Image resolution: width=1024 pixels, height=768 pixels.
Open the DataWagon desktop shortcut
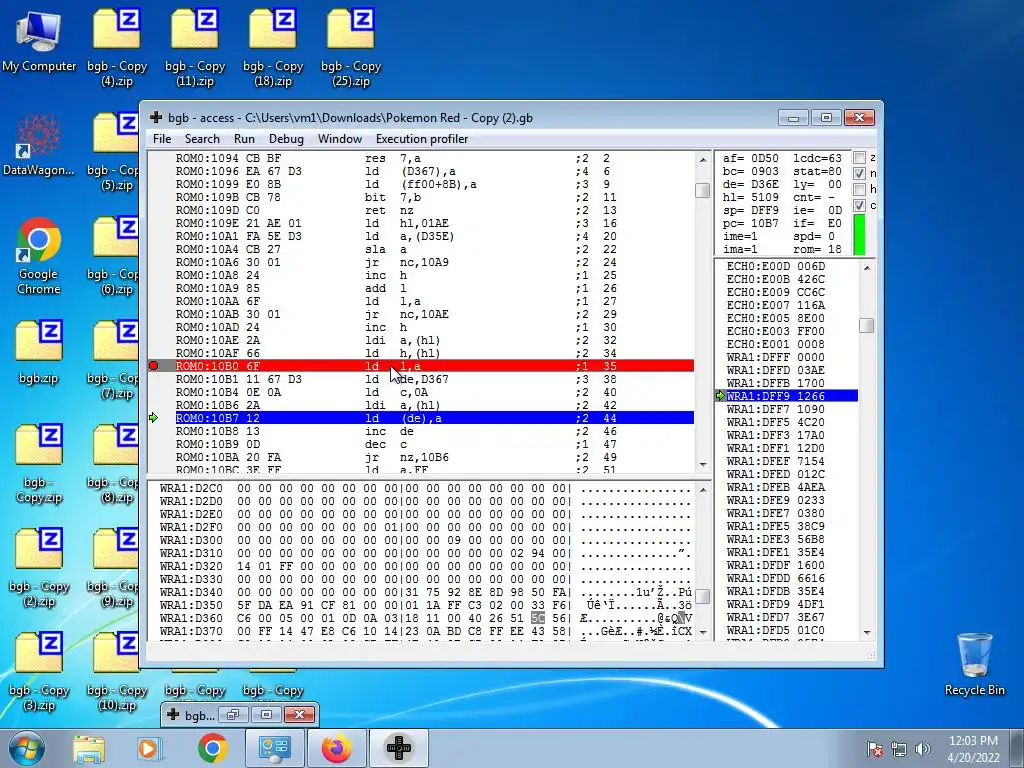coord(39,145)
